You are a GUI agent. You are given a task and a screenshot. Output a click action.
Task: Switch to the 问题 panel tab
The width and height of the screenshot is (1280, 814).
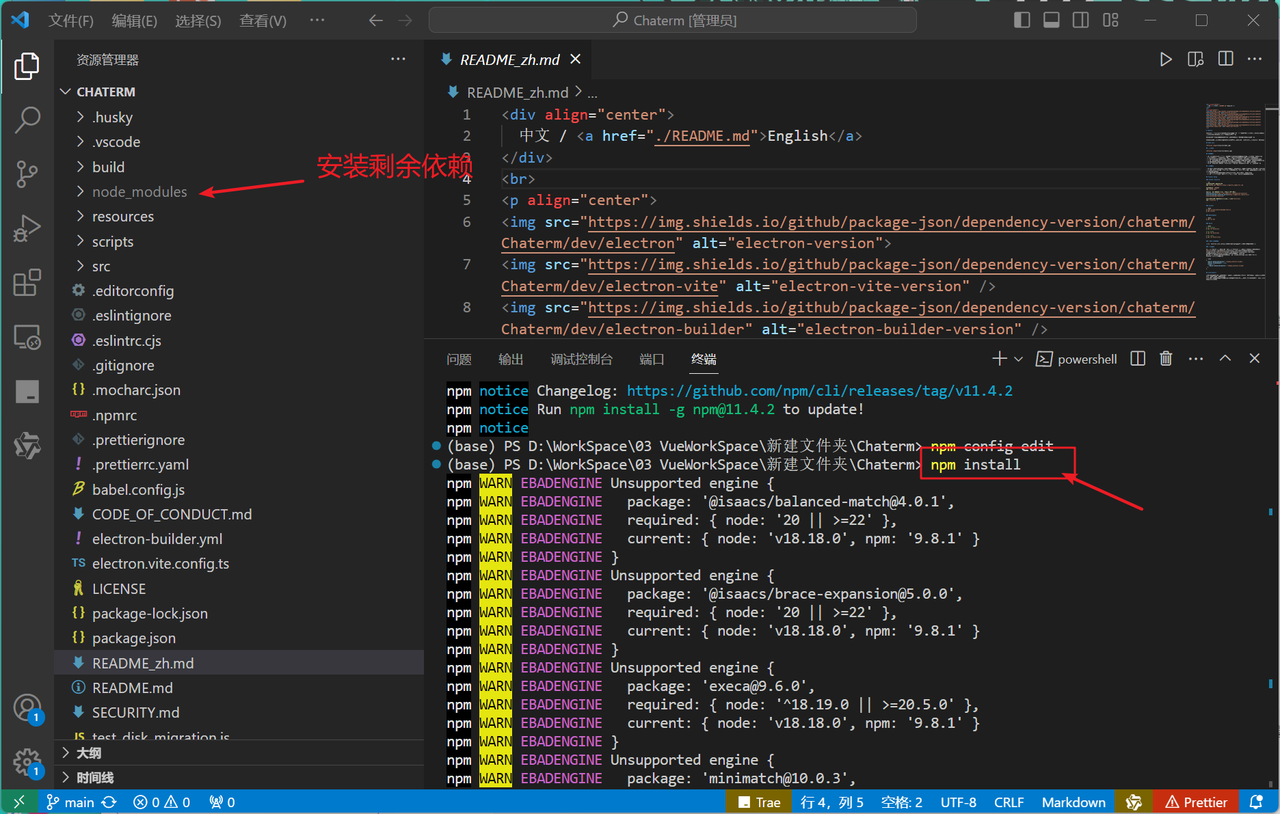459,359
